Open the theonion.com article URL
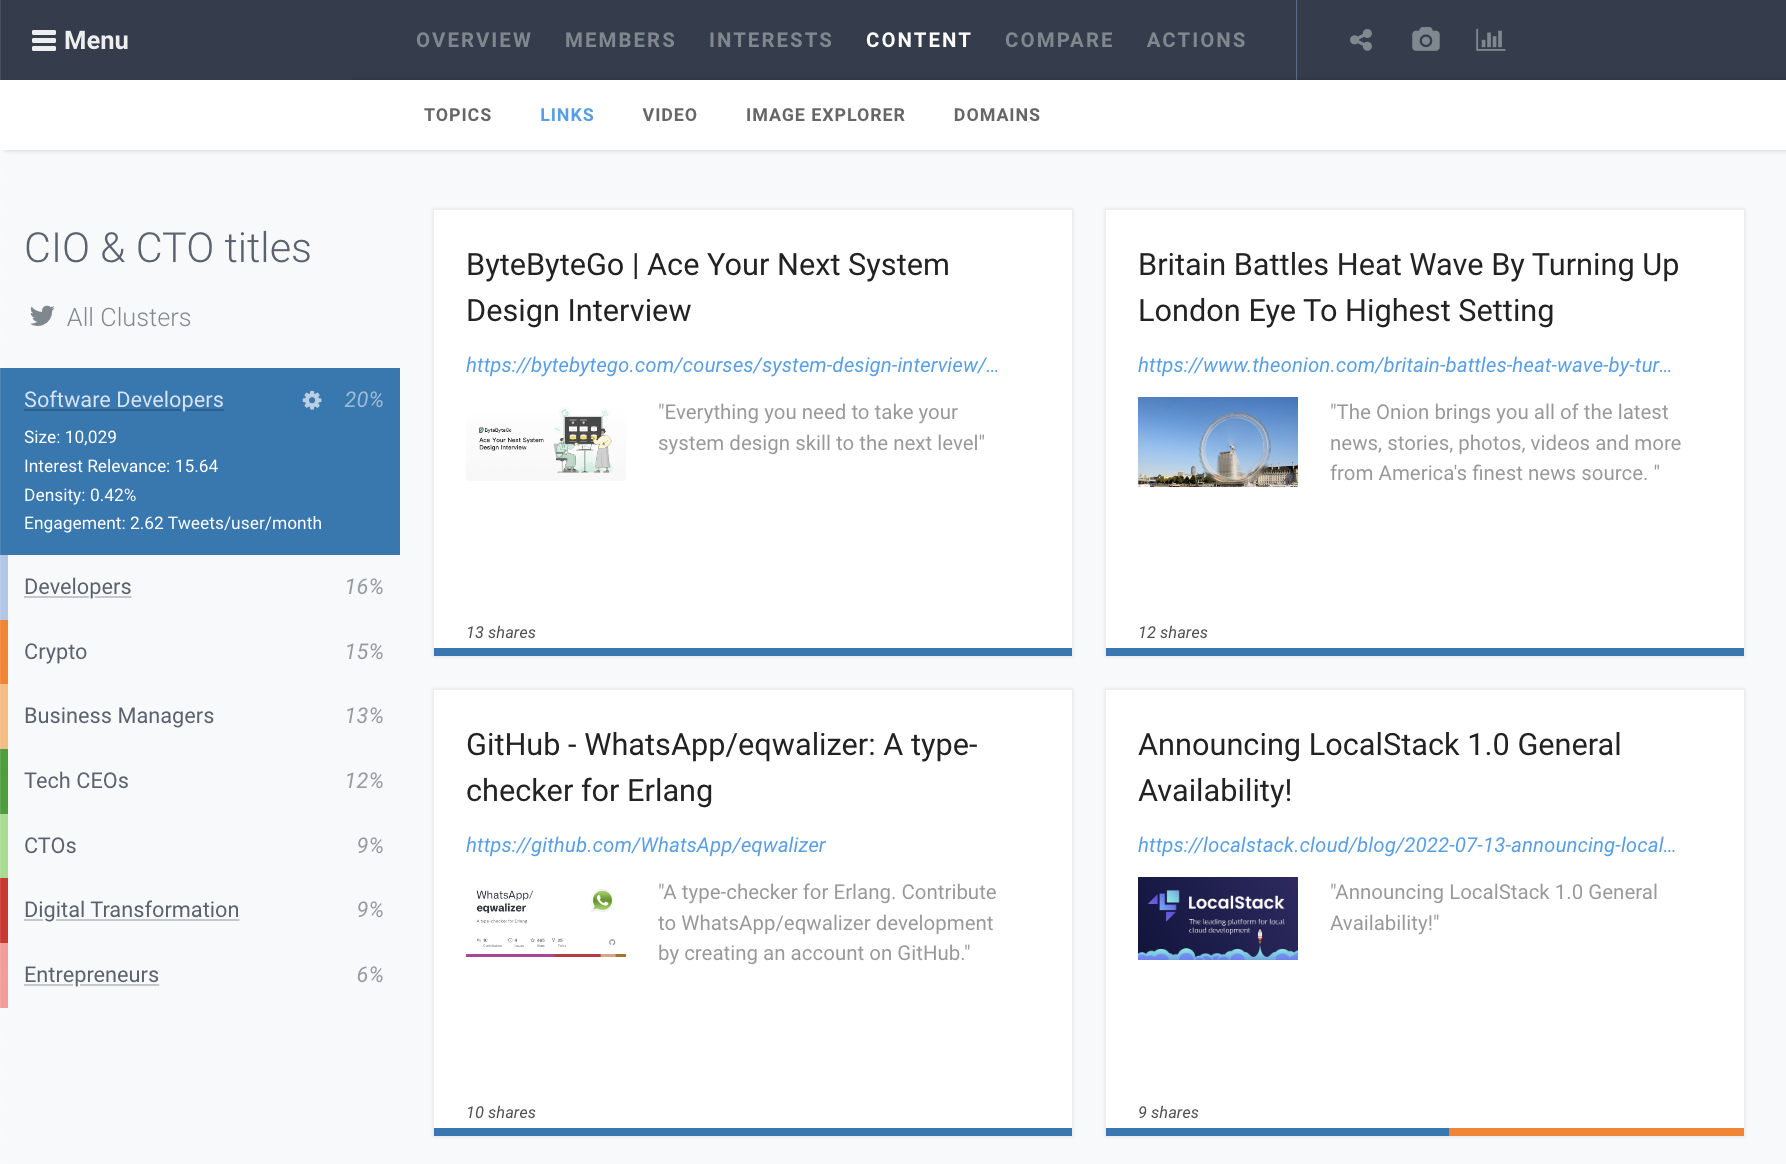Image resolution: width=1786 pixels, height=1164 pixels. [x=1405, y=365]
